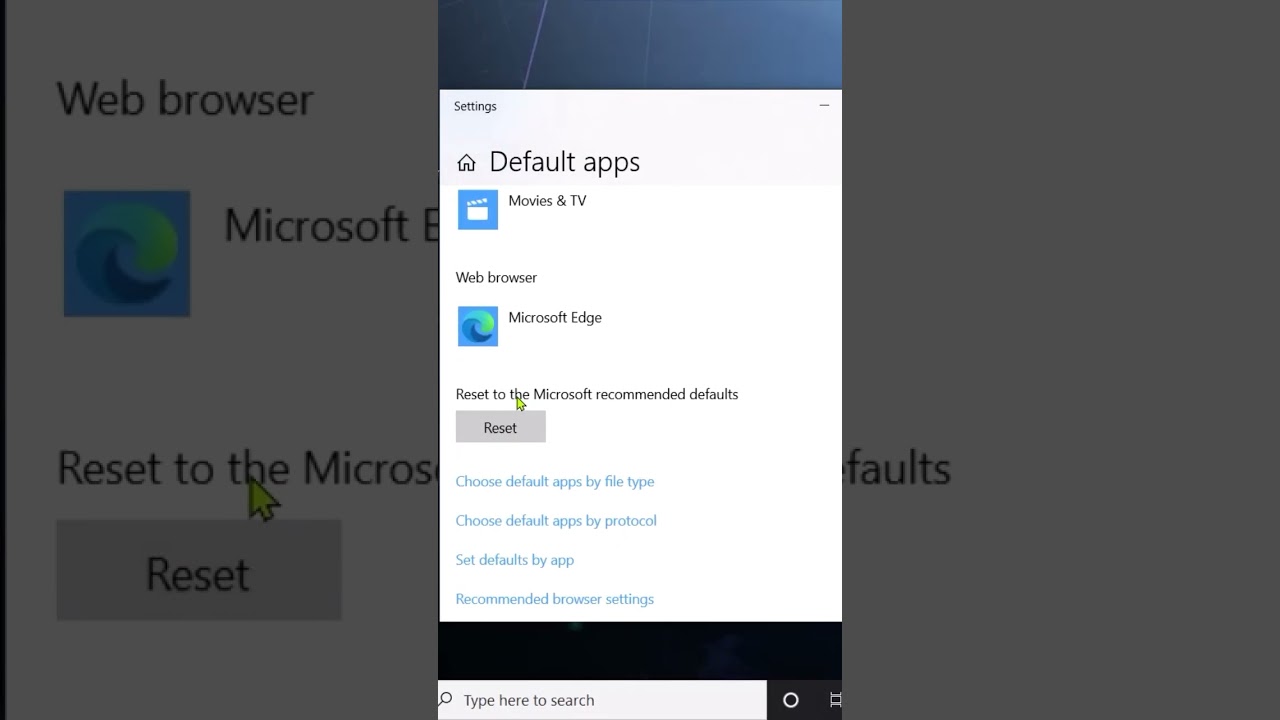Click the large Edge icon in blurred background

pos(127,254)
